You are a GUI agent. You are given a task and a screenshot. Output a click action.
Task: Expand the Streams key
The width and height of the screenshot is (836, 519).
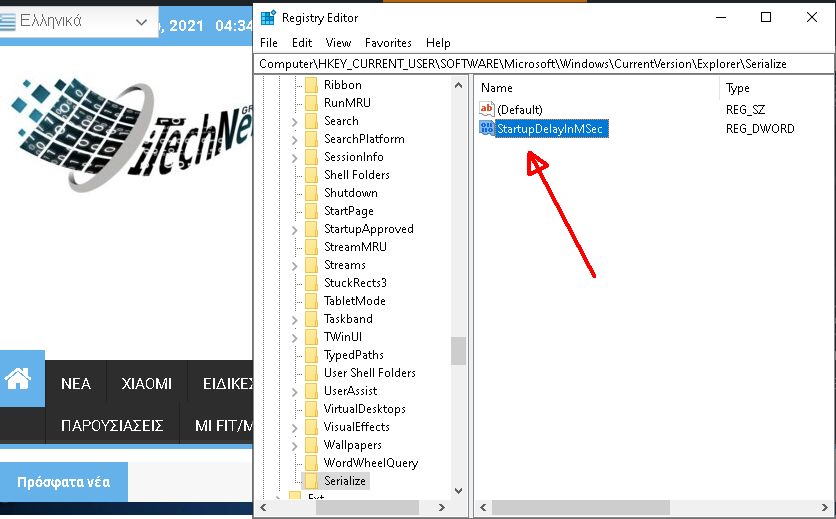tap(295, 266)
